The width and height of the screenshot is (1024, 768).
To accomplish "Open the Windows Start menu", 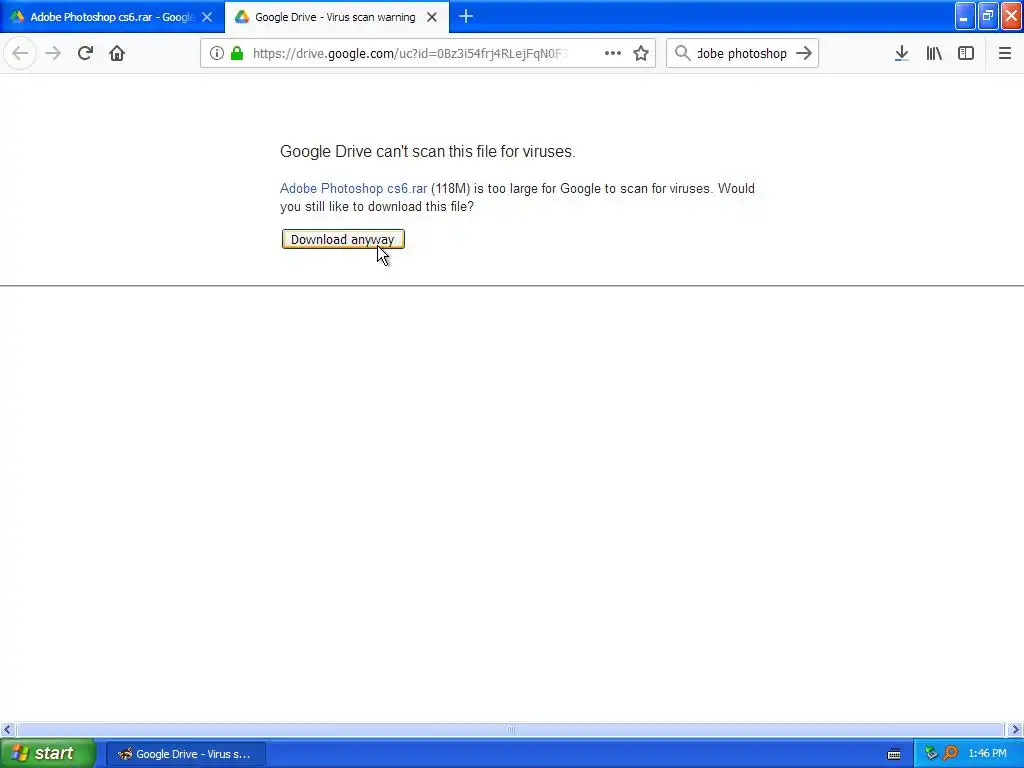I will [47, 754].
